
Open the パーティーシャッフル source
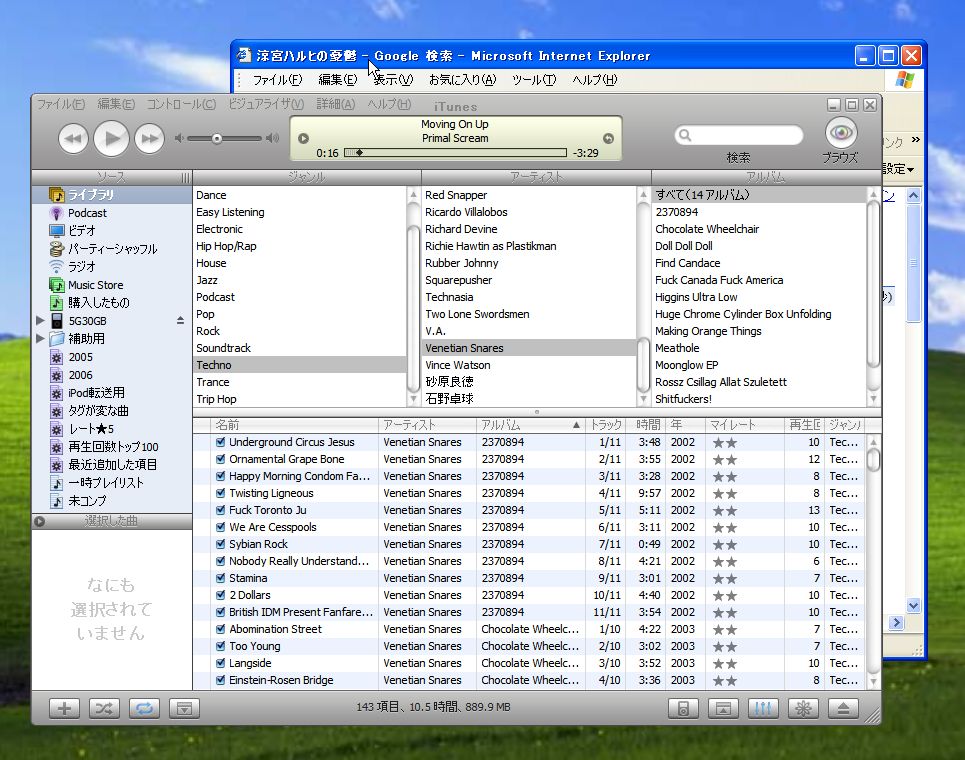tap(112, 249)
